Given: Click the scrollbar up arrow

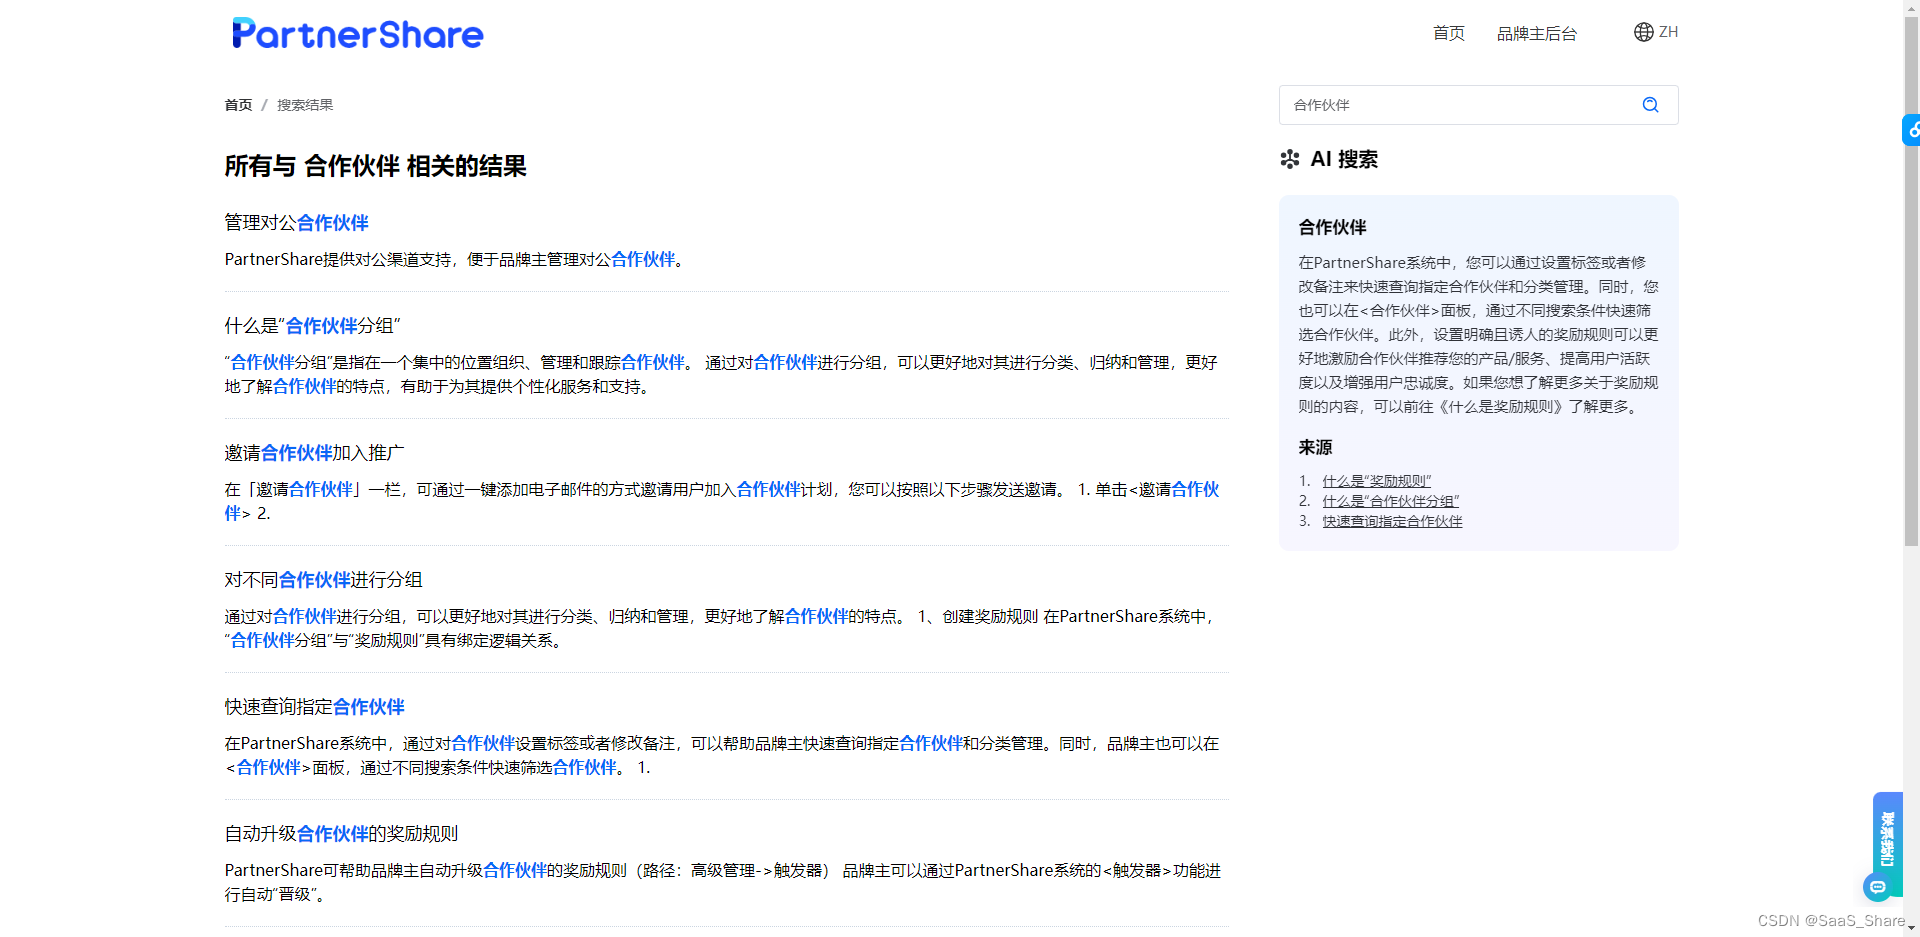Looking at the screenshot, I should 1911,8.
